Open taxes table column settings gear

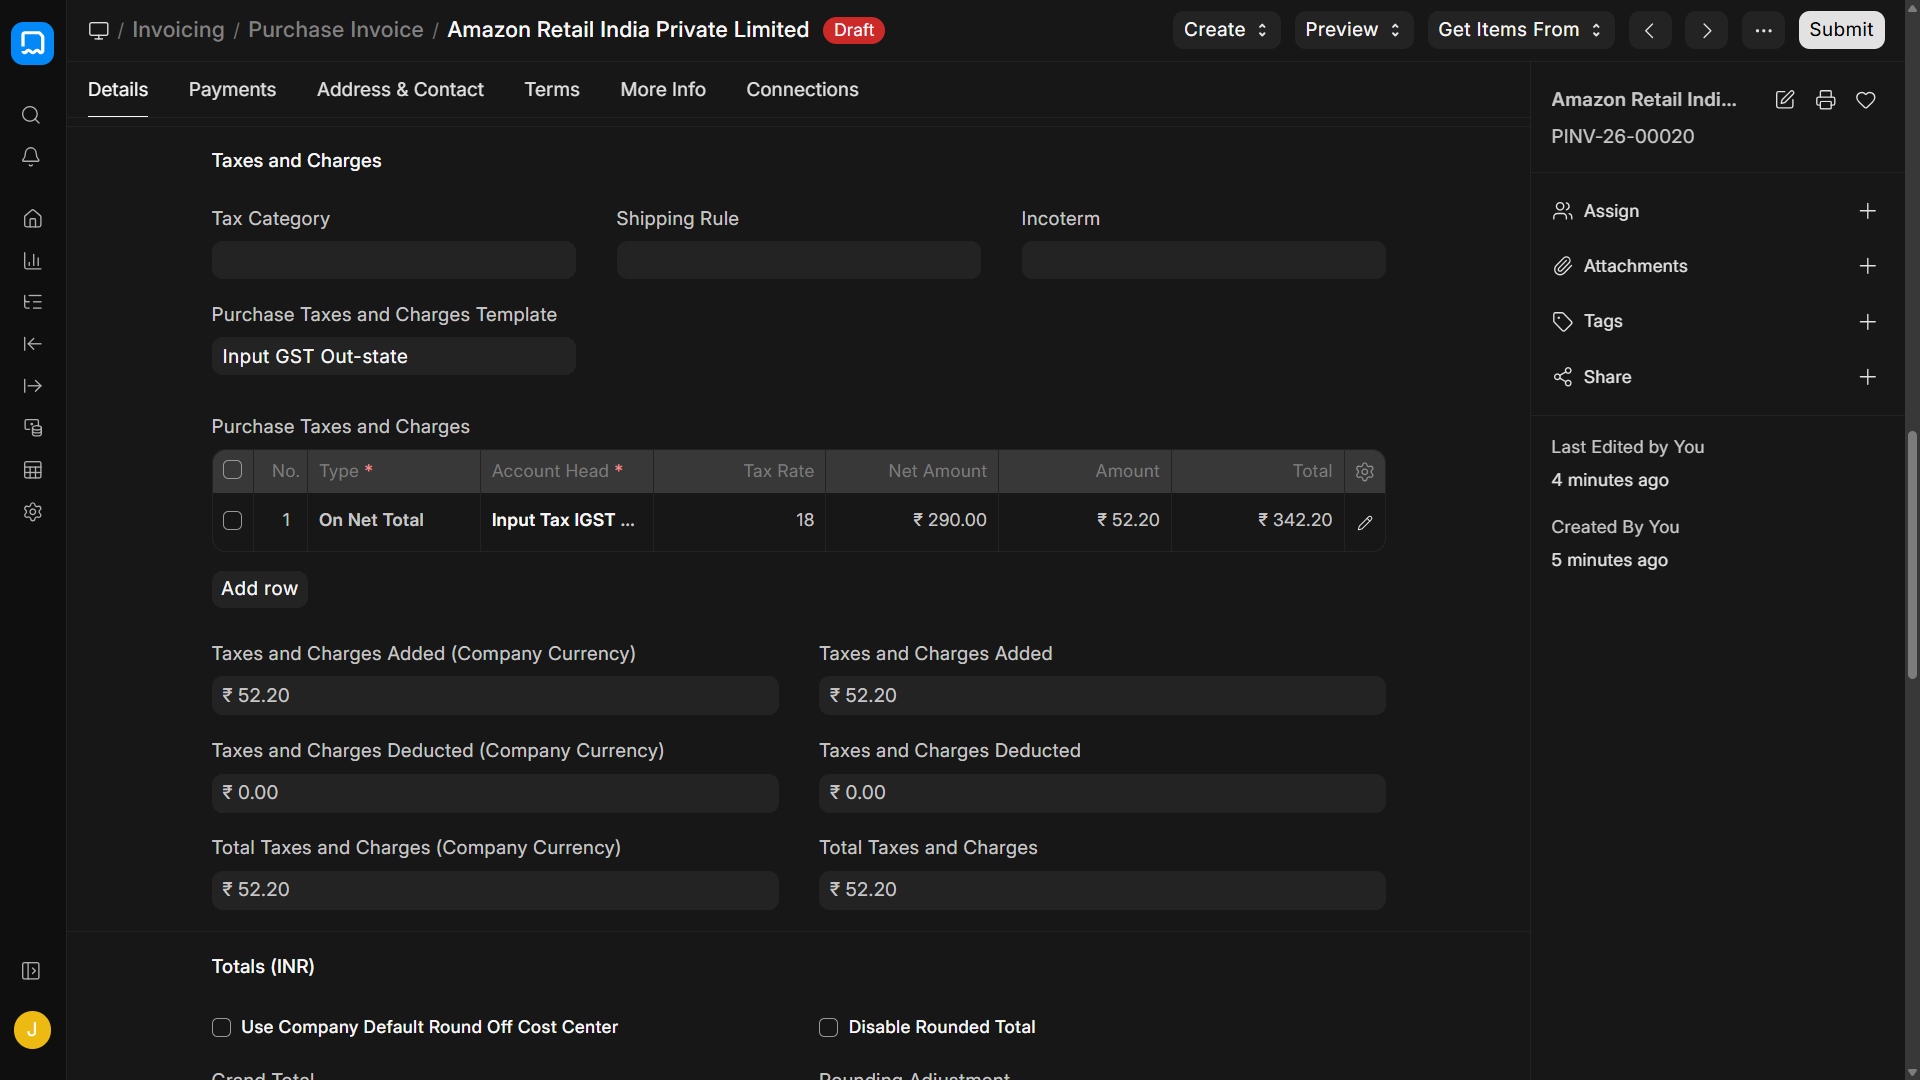click(x=1365, y=472)
